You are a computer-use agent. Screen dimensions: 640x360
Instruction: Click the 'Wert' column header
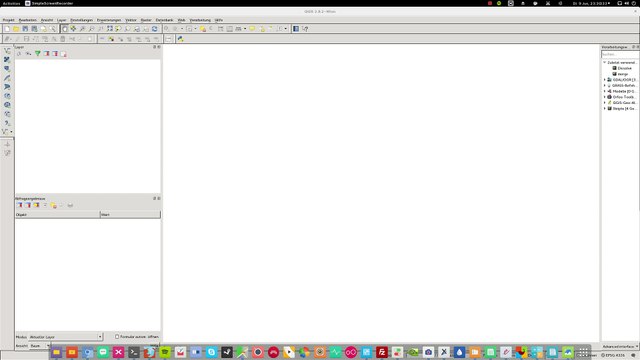130,215
